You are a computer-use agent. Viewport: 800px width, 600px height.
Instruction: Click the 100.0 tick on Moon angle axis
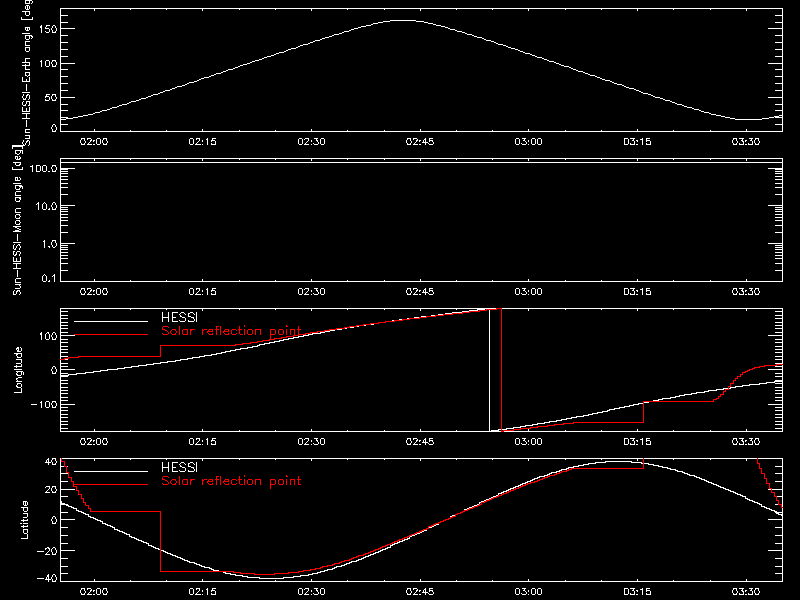(x=43, y=168)
